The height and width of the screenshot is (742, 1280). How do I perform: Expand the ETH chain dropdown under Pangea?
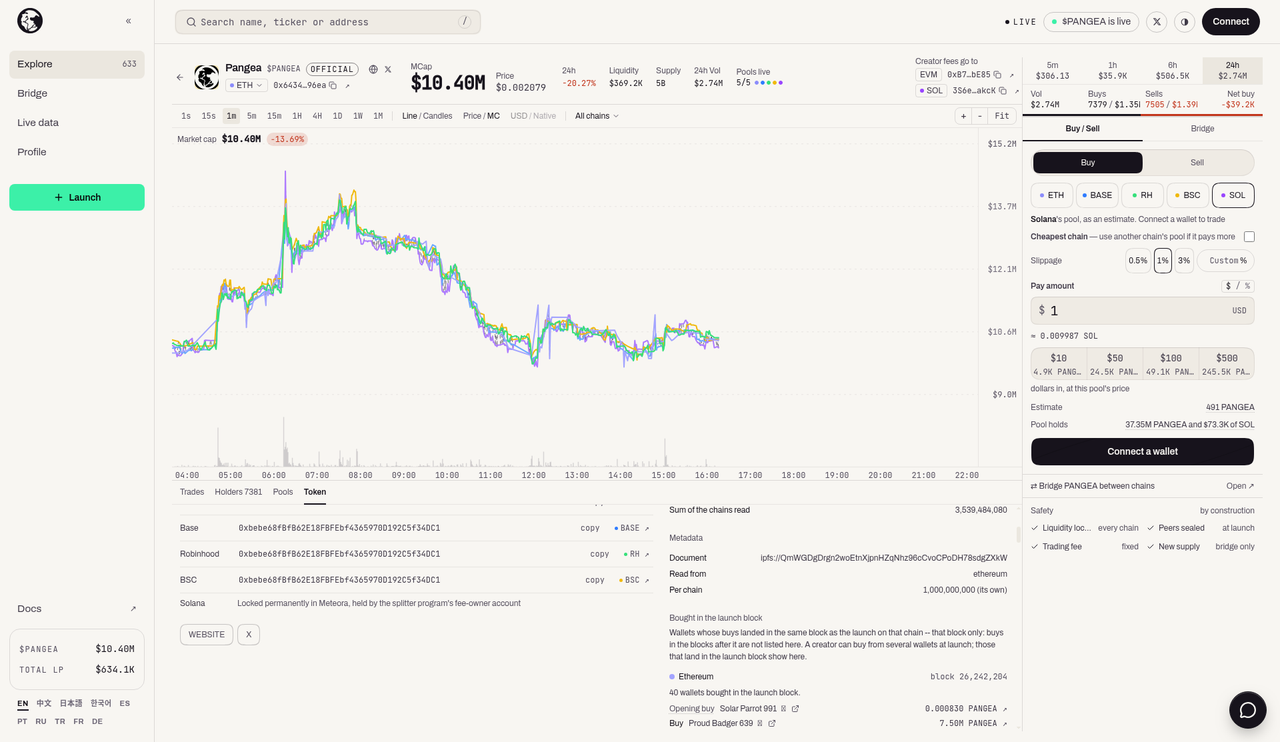tap(246, 86)
